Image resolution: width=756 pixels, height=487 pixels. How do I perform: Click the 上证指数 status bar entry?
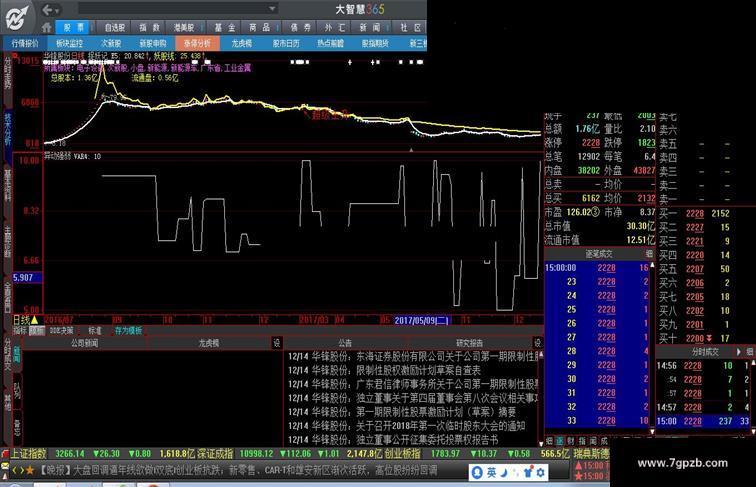(x=29, y=454)
